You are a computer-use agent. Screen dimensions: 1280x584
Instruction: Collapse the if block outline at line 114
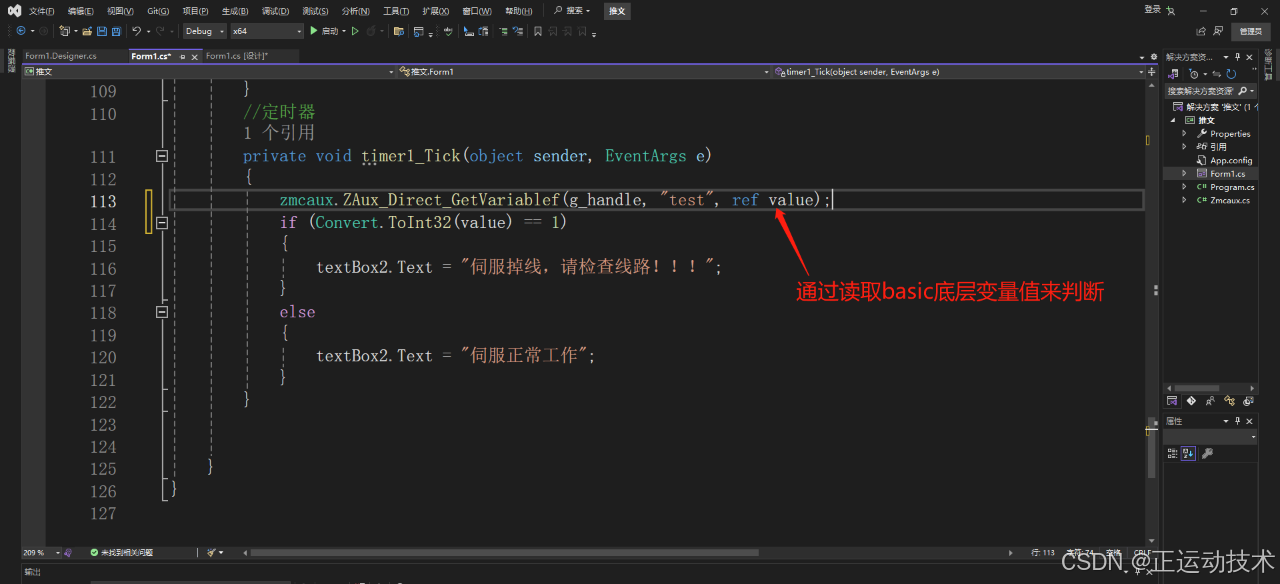pyautogui.click(x=162, y=223)
